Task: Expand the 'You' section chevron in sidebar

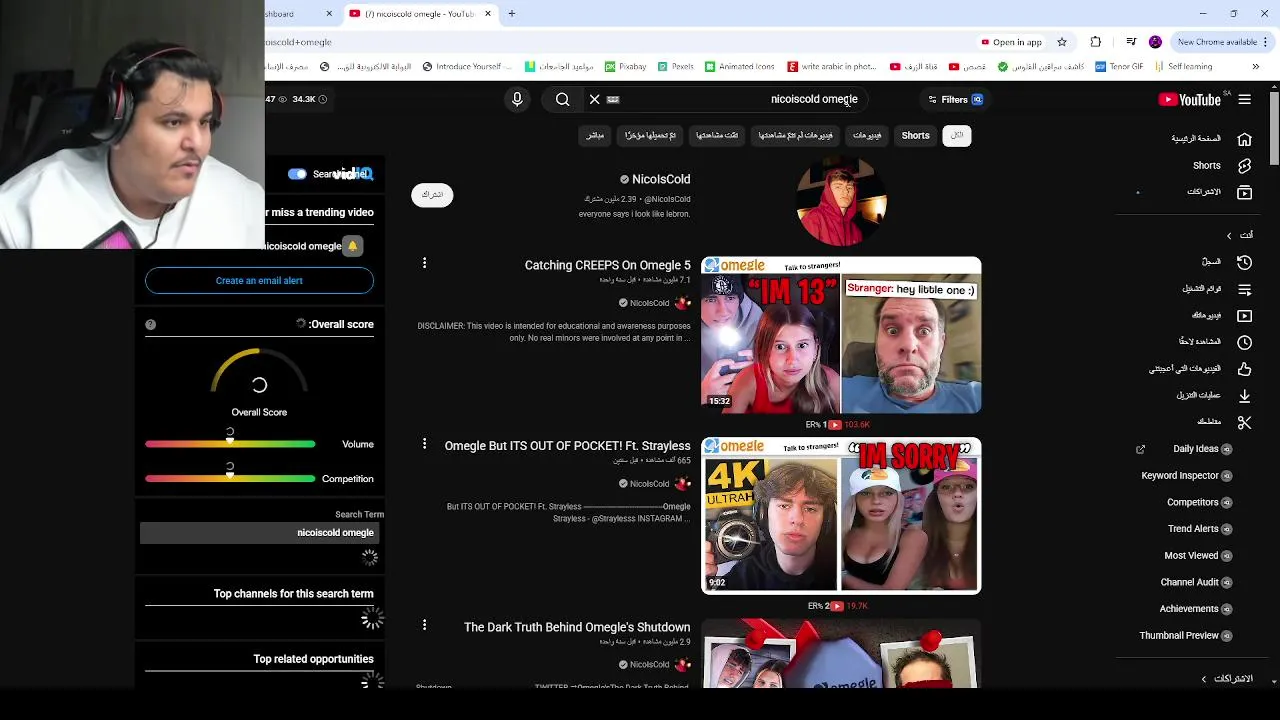Action: [x=1229, y=235]
